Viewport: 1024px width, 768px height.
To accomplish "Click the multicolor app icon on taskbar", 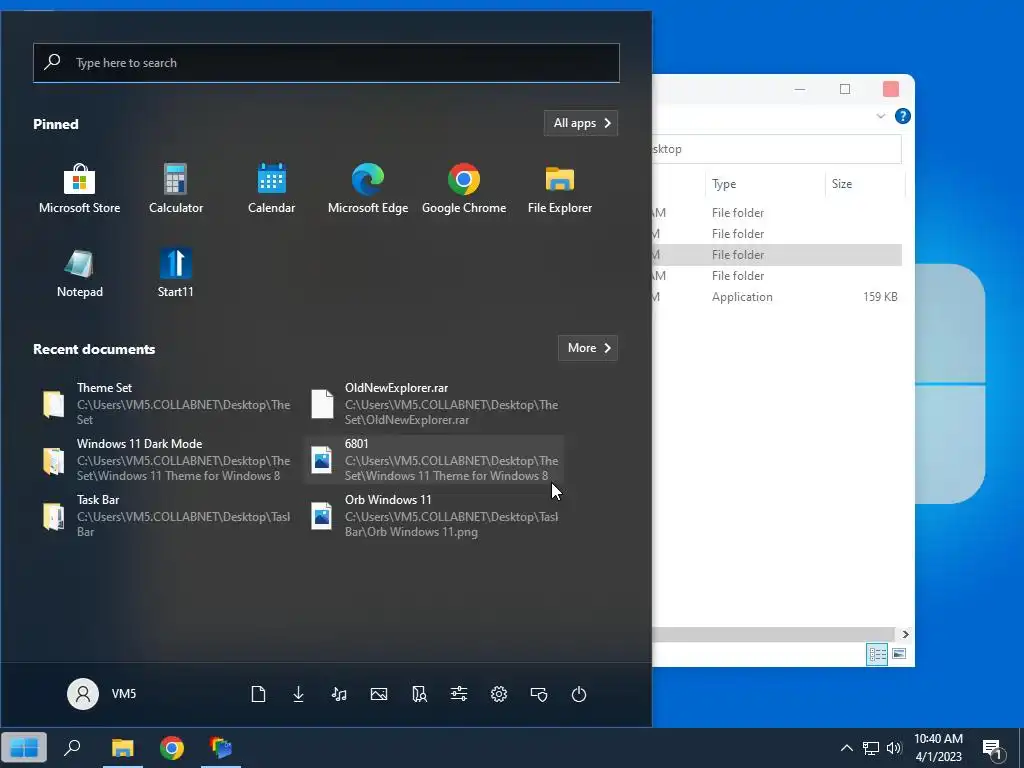I will (x=221, y=748).
